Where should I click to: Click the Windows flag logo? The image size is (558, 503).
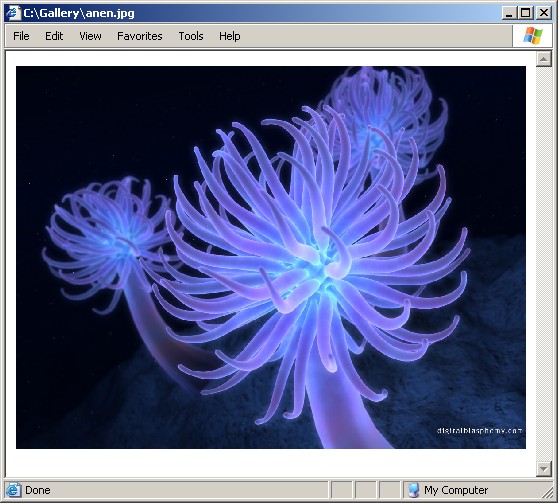533,36
